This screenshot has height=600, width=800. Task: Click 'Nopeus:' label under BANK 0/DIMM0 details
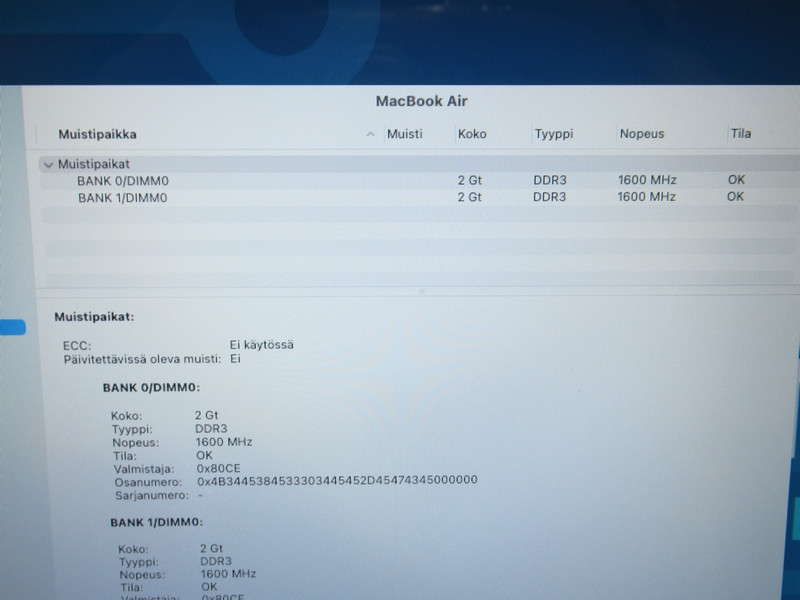[x=136, y=442]
